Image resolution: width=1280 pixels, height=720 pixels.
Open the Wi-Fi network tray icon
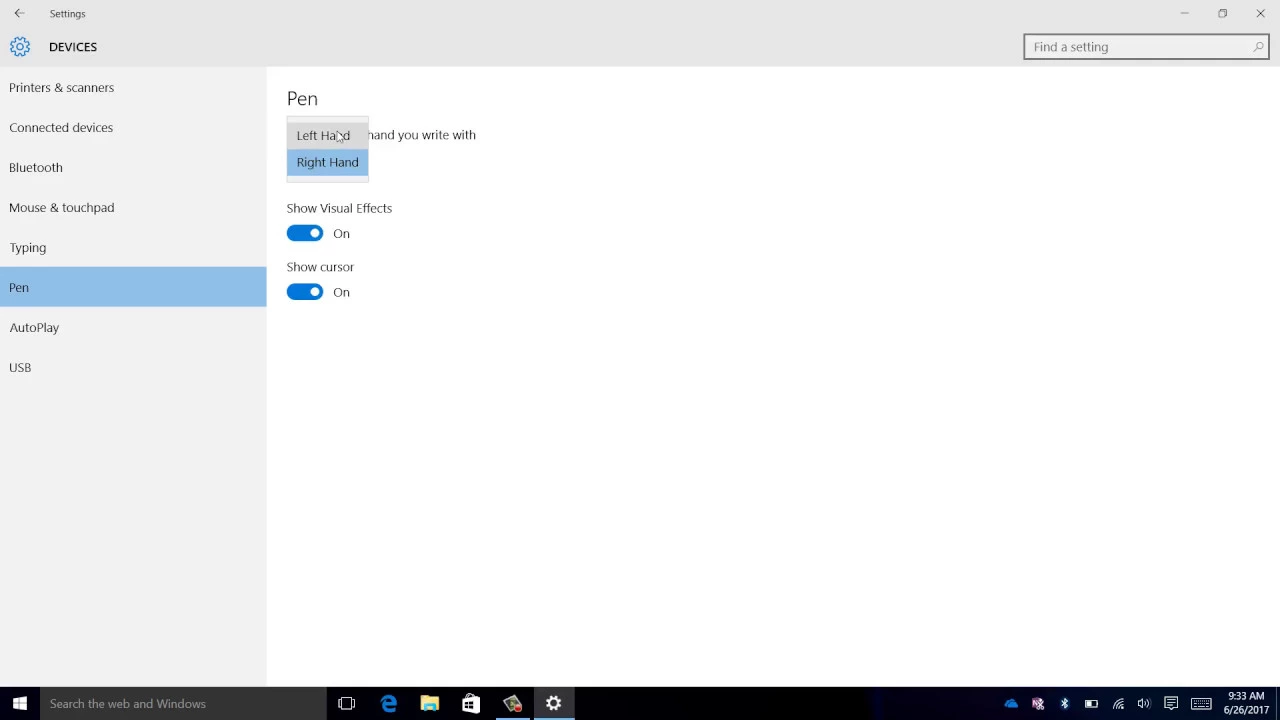(1118, 704)
